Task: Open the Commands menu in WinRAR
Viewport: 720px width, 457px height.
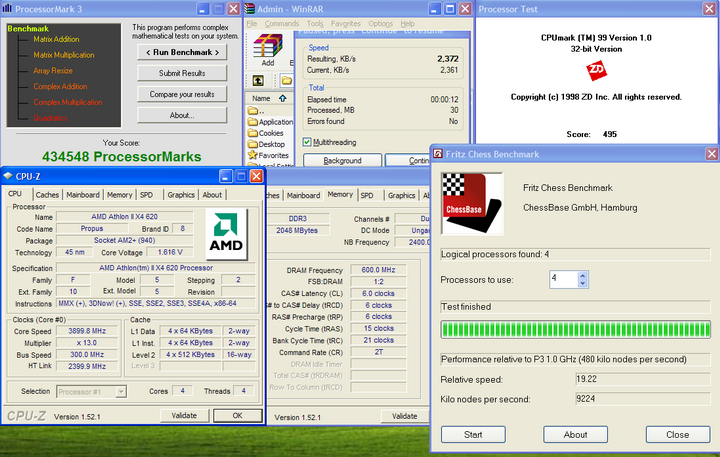Action: coord(282,23)
